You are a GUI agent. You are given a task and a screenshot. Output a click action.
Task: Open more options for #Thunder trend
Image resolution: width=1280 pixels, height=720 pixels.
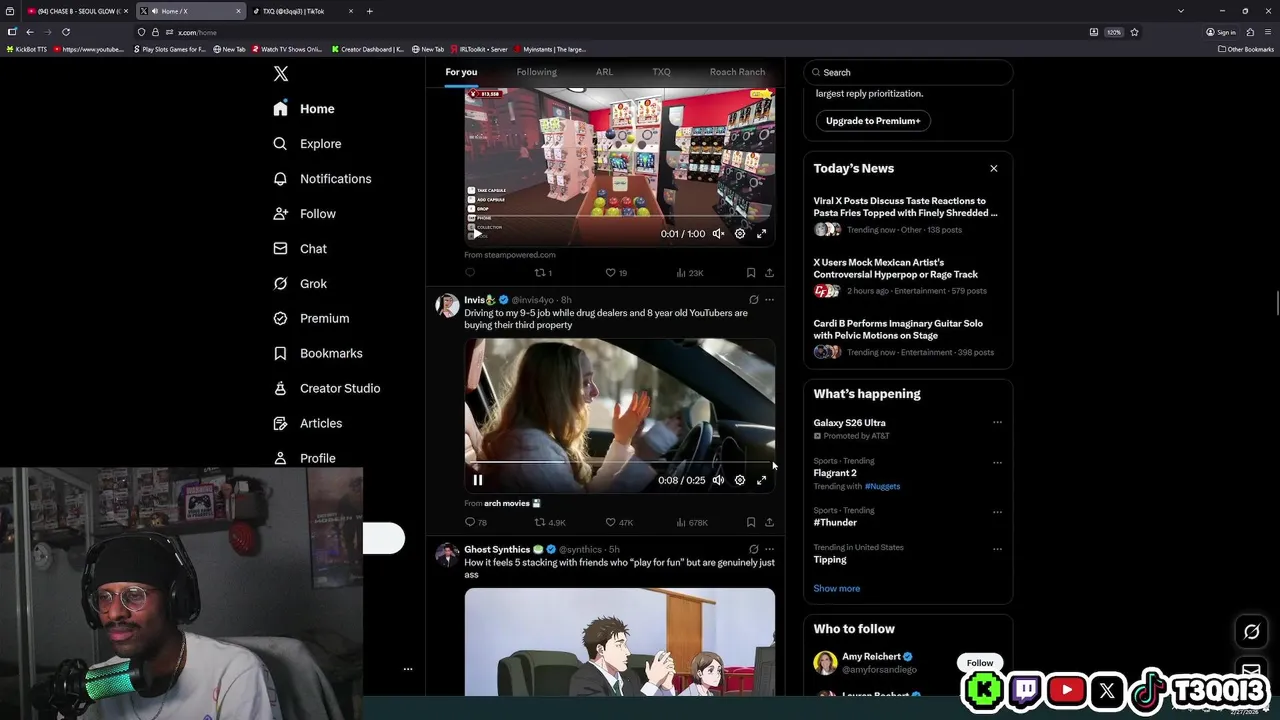click(x=997, y=512)
